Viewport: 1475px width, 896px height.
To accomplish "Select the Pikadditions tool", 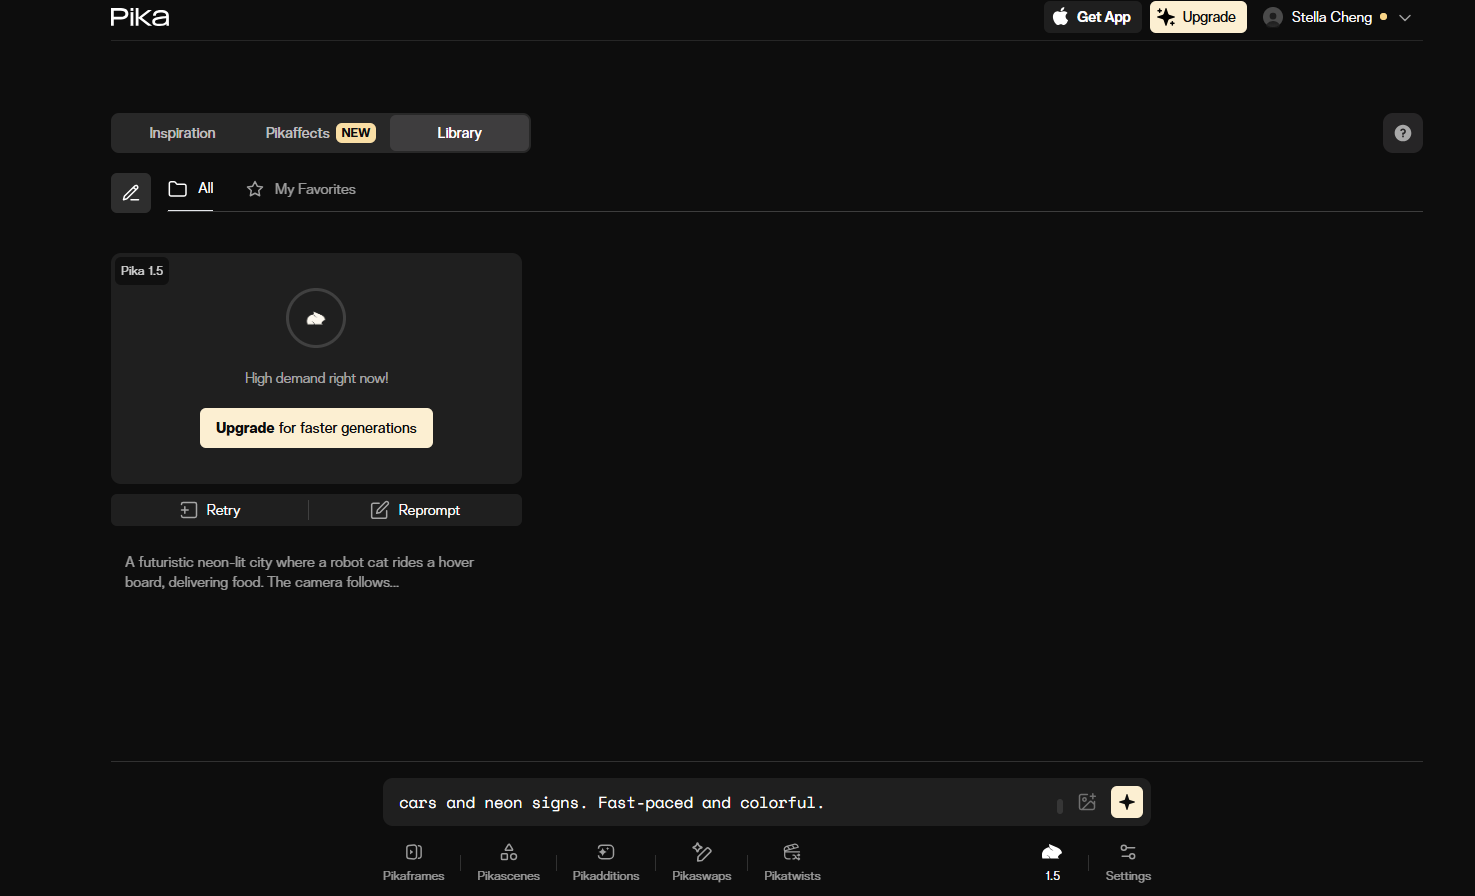I will coord(605,862).
